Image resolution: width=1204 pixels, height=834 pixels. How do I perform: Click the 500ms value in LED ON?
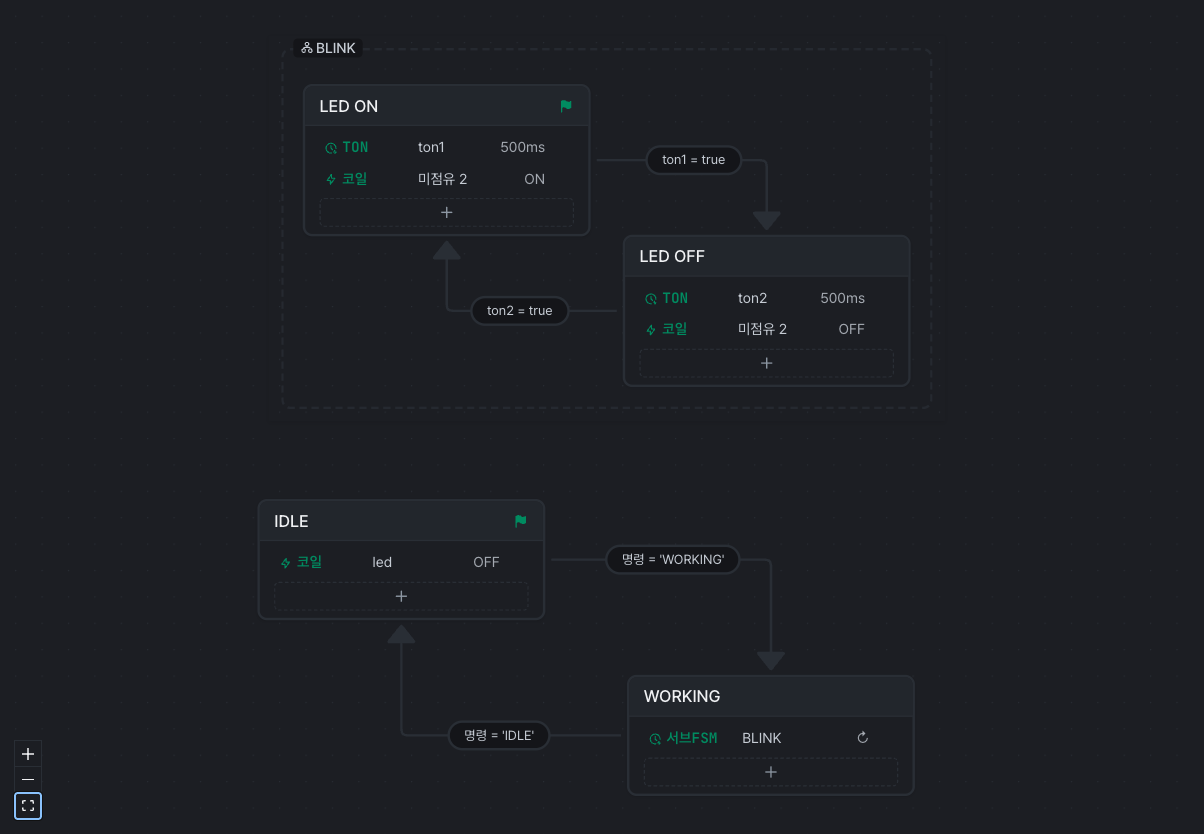(523, 147)
